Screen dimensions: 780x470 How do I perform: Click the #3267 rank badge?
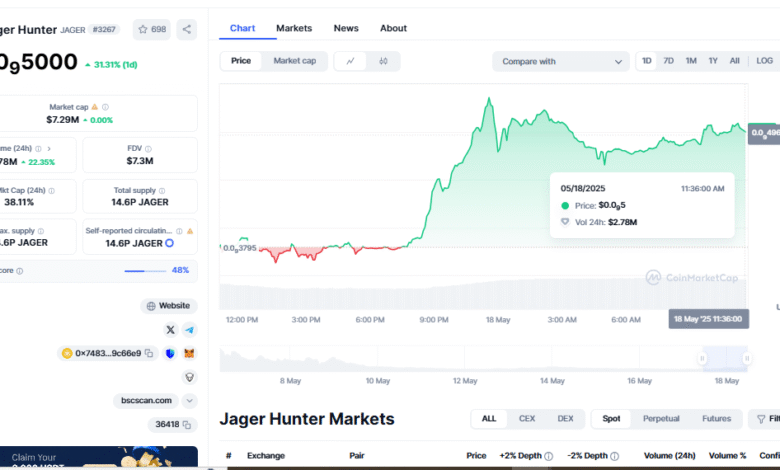(104, 29)
